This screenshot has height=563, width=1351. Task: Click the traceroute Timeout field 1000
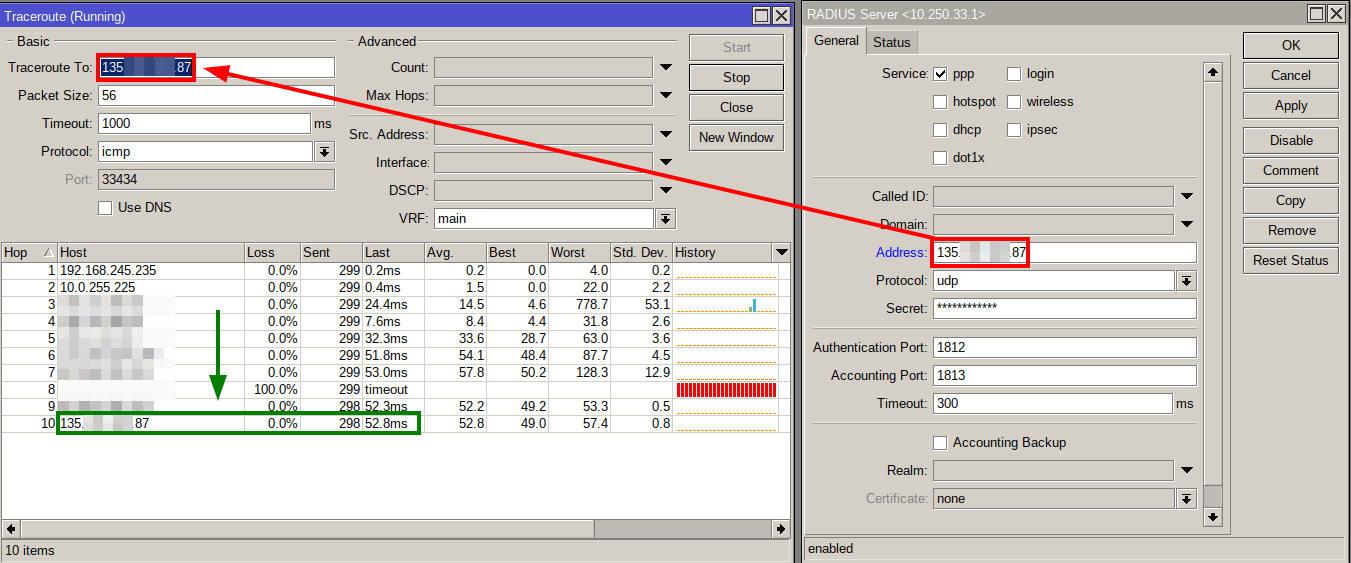(204, 124)
